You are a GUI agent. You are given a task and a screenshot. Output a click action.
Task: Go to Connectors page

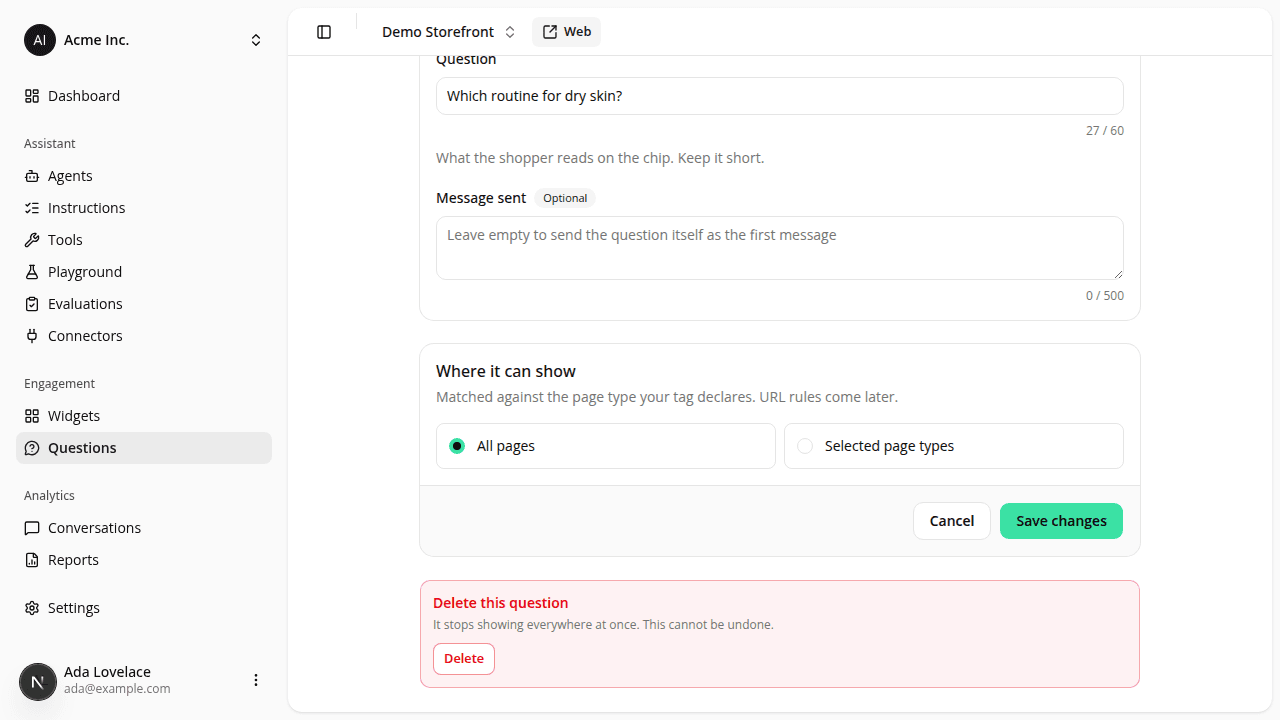click(144, 336)
